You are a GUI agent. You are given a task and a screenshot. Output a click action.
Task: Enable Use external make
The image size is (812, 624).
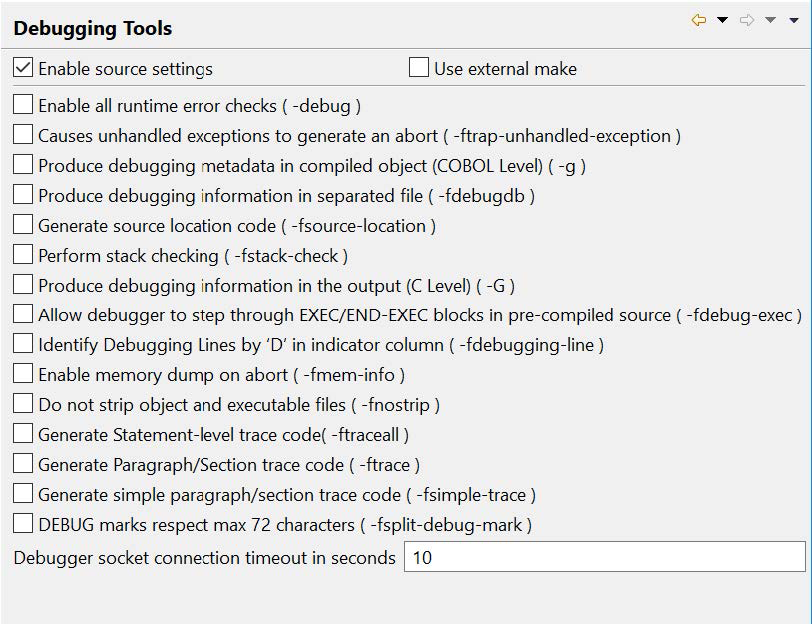(x=418, y=67)
